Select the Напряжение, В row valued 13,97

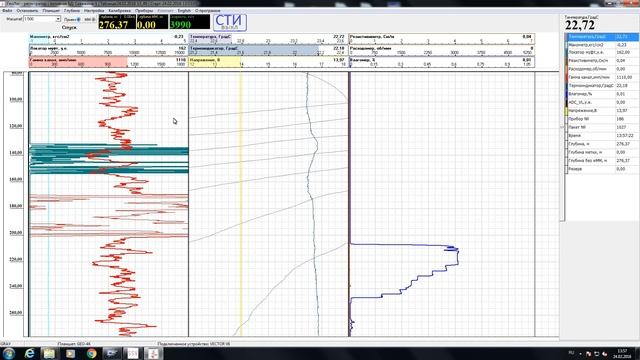602,111
